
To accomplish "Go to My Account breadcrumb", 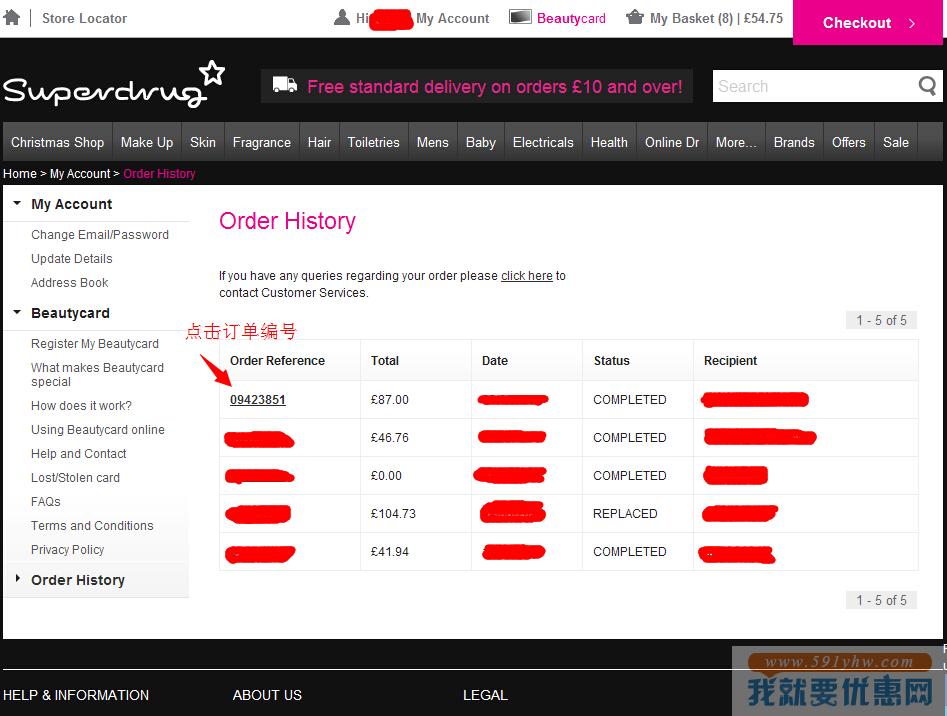I will pos(80,174).
